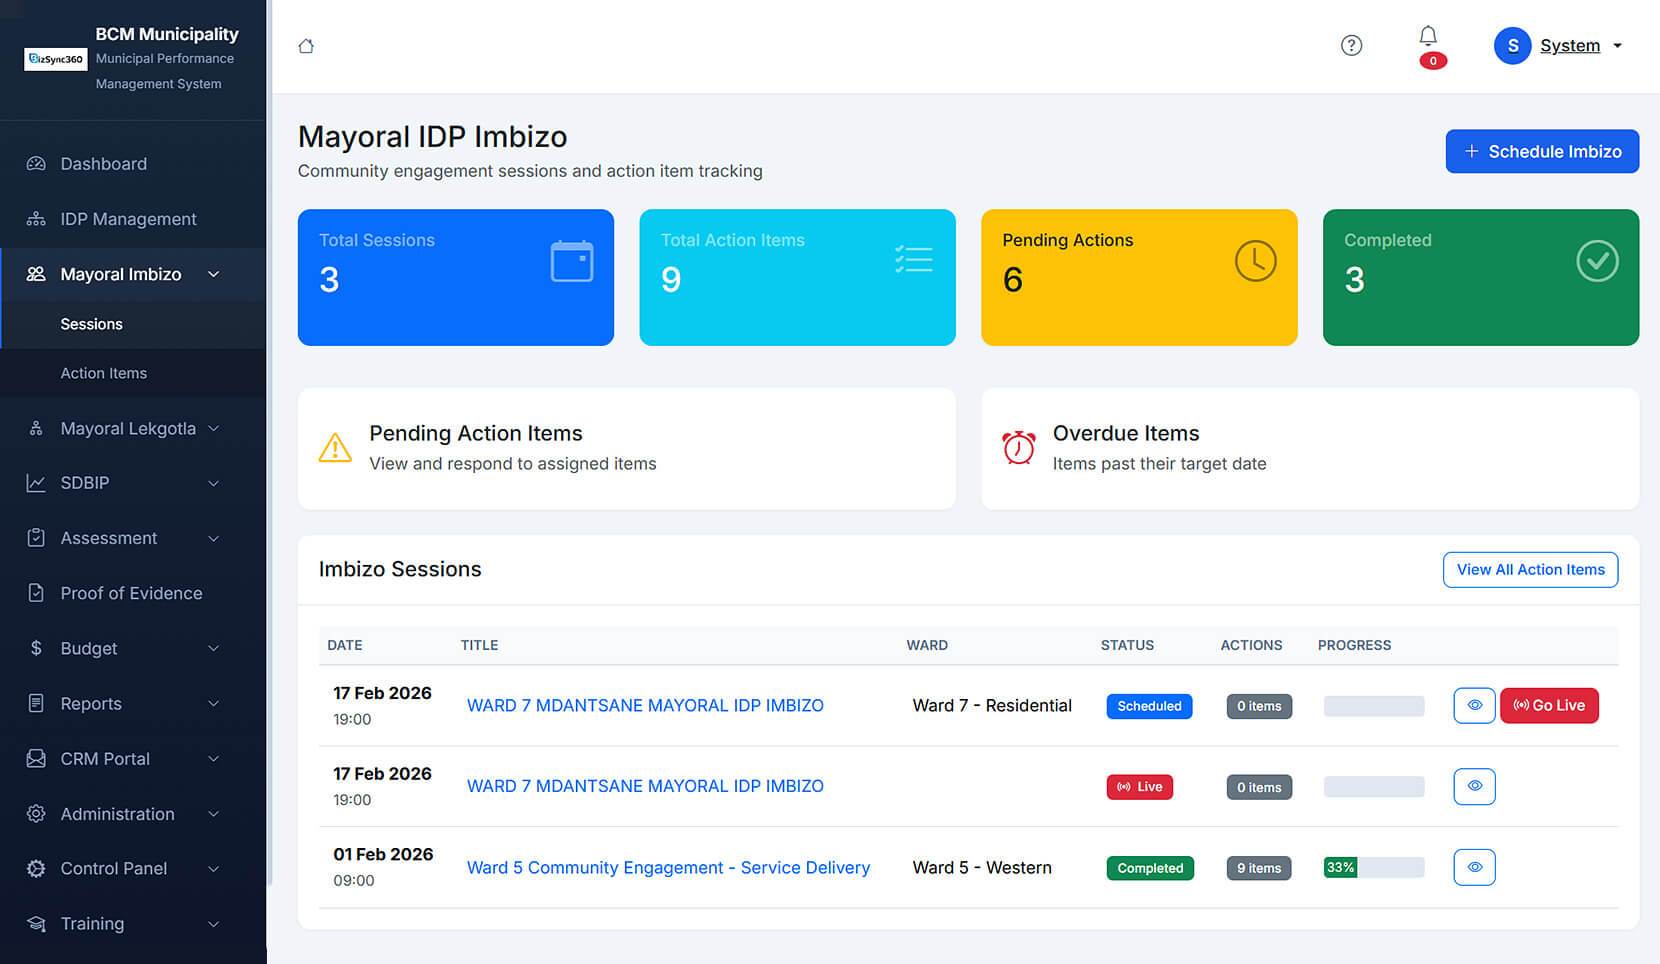
Task: Open Ward 5 Community Engagement session link
Action: coord(668,868)
